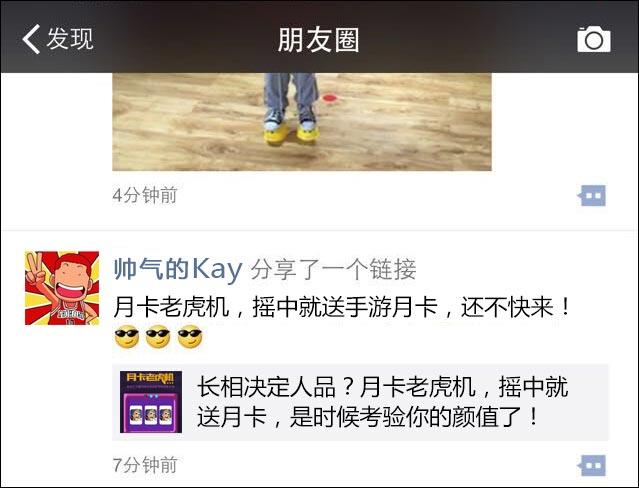Open shared link titled 长相决定人品
Image resolution: width=639 pixels, height=488 pixels.
[360, 402]
